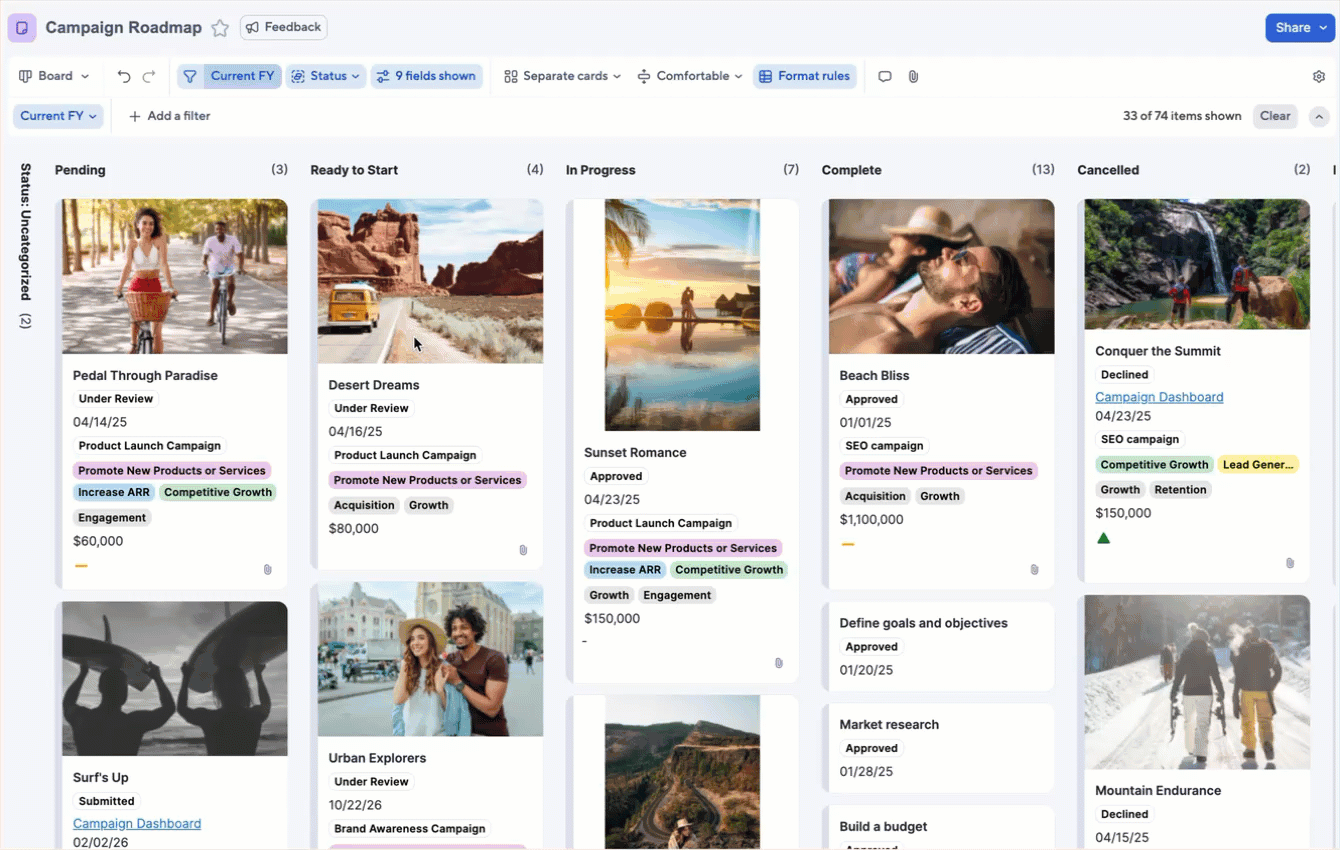Open the Pedal Through Paradise card title
1340x850 pixels.
(x=145, y=376)
